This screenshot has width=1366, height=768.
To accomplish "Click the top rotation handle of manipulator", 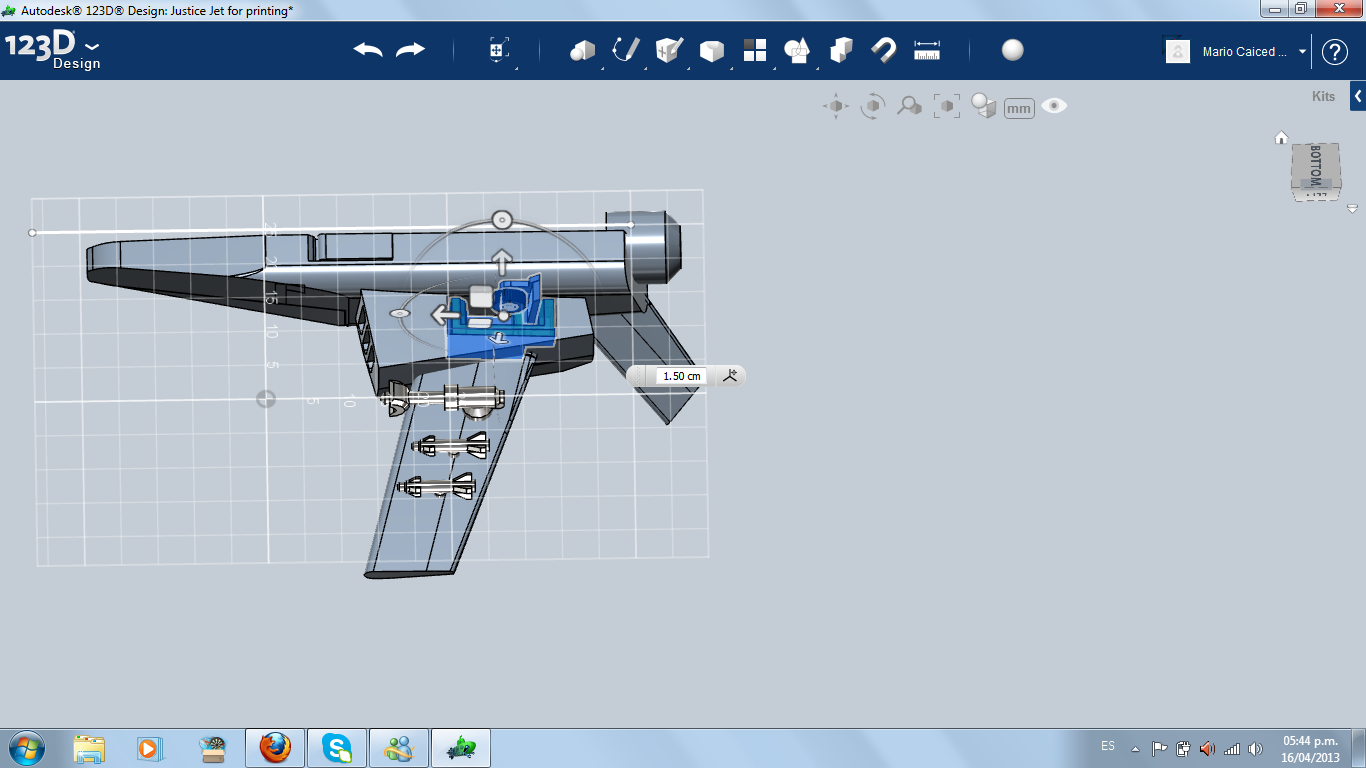I will 502,220.
